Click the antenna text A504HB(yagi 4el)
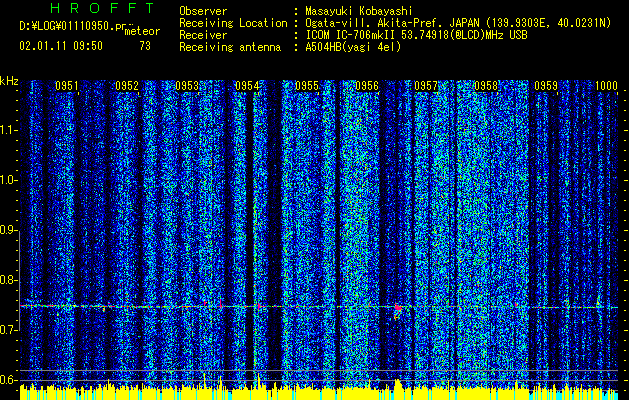The height and width of the screenshot is (400, 629). [353, 47]
